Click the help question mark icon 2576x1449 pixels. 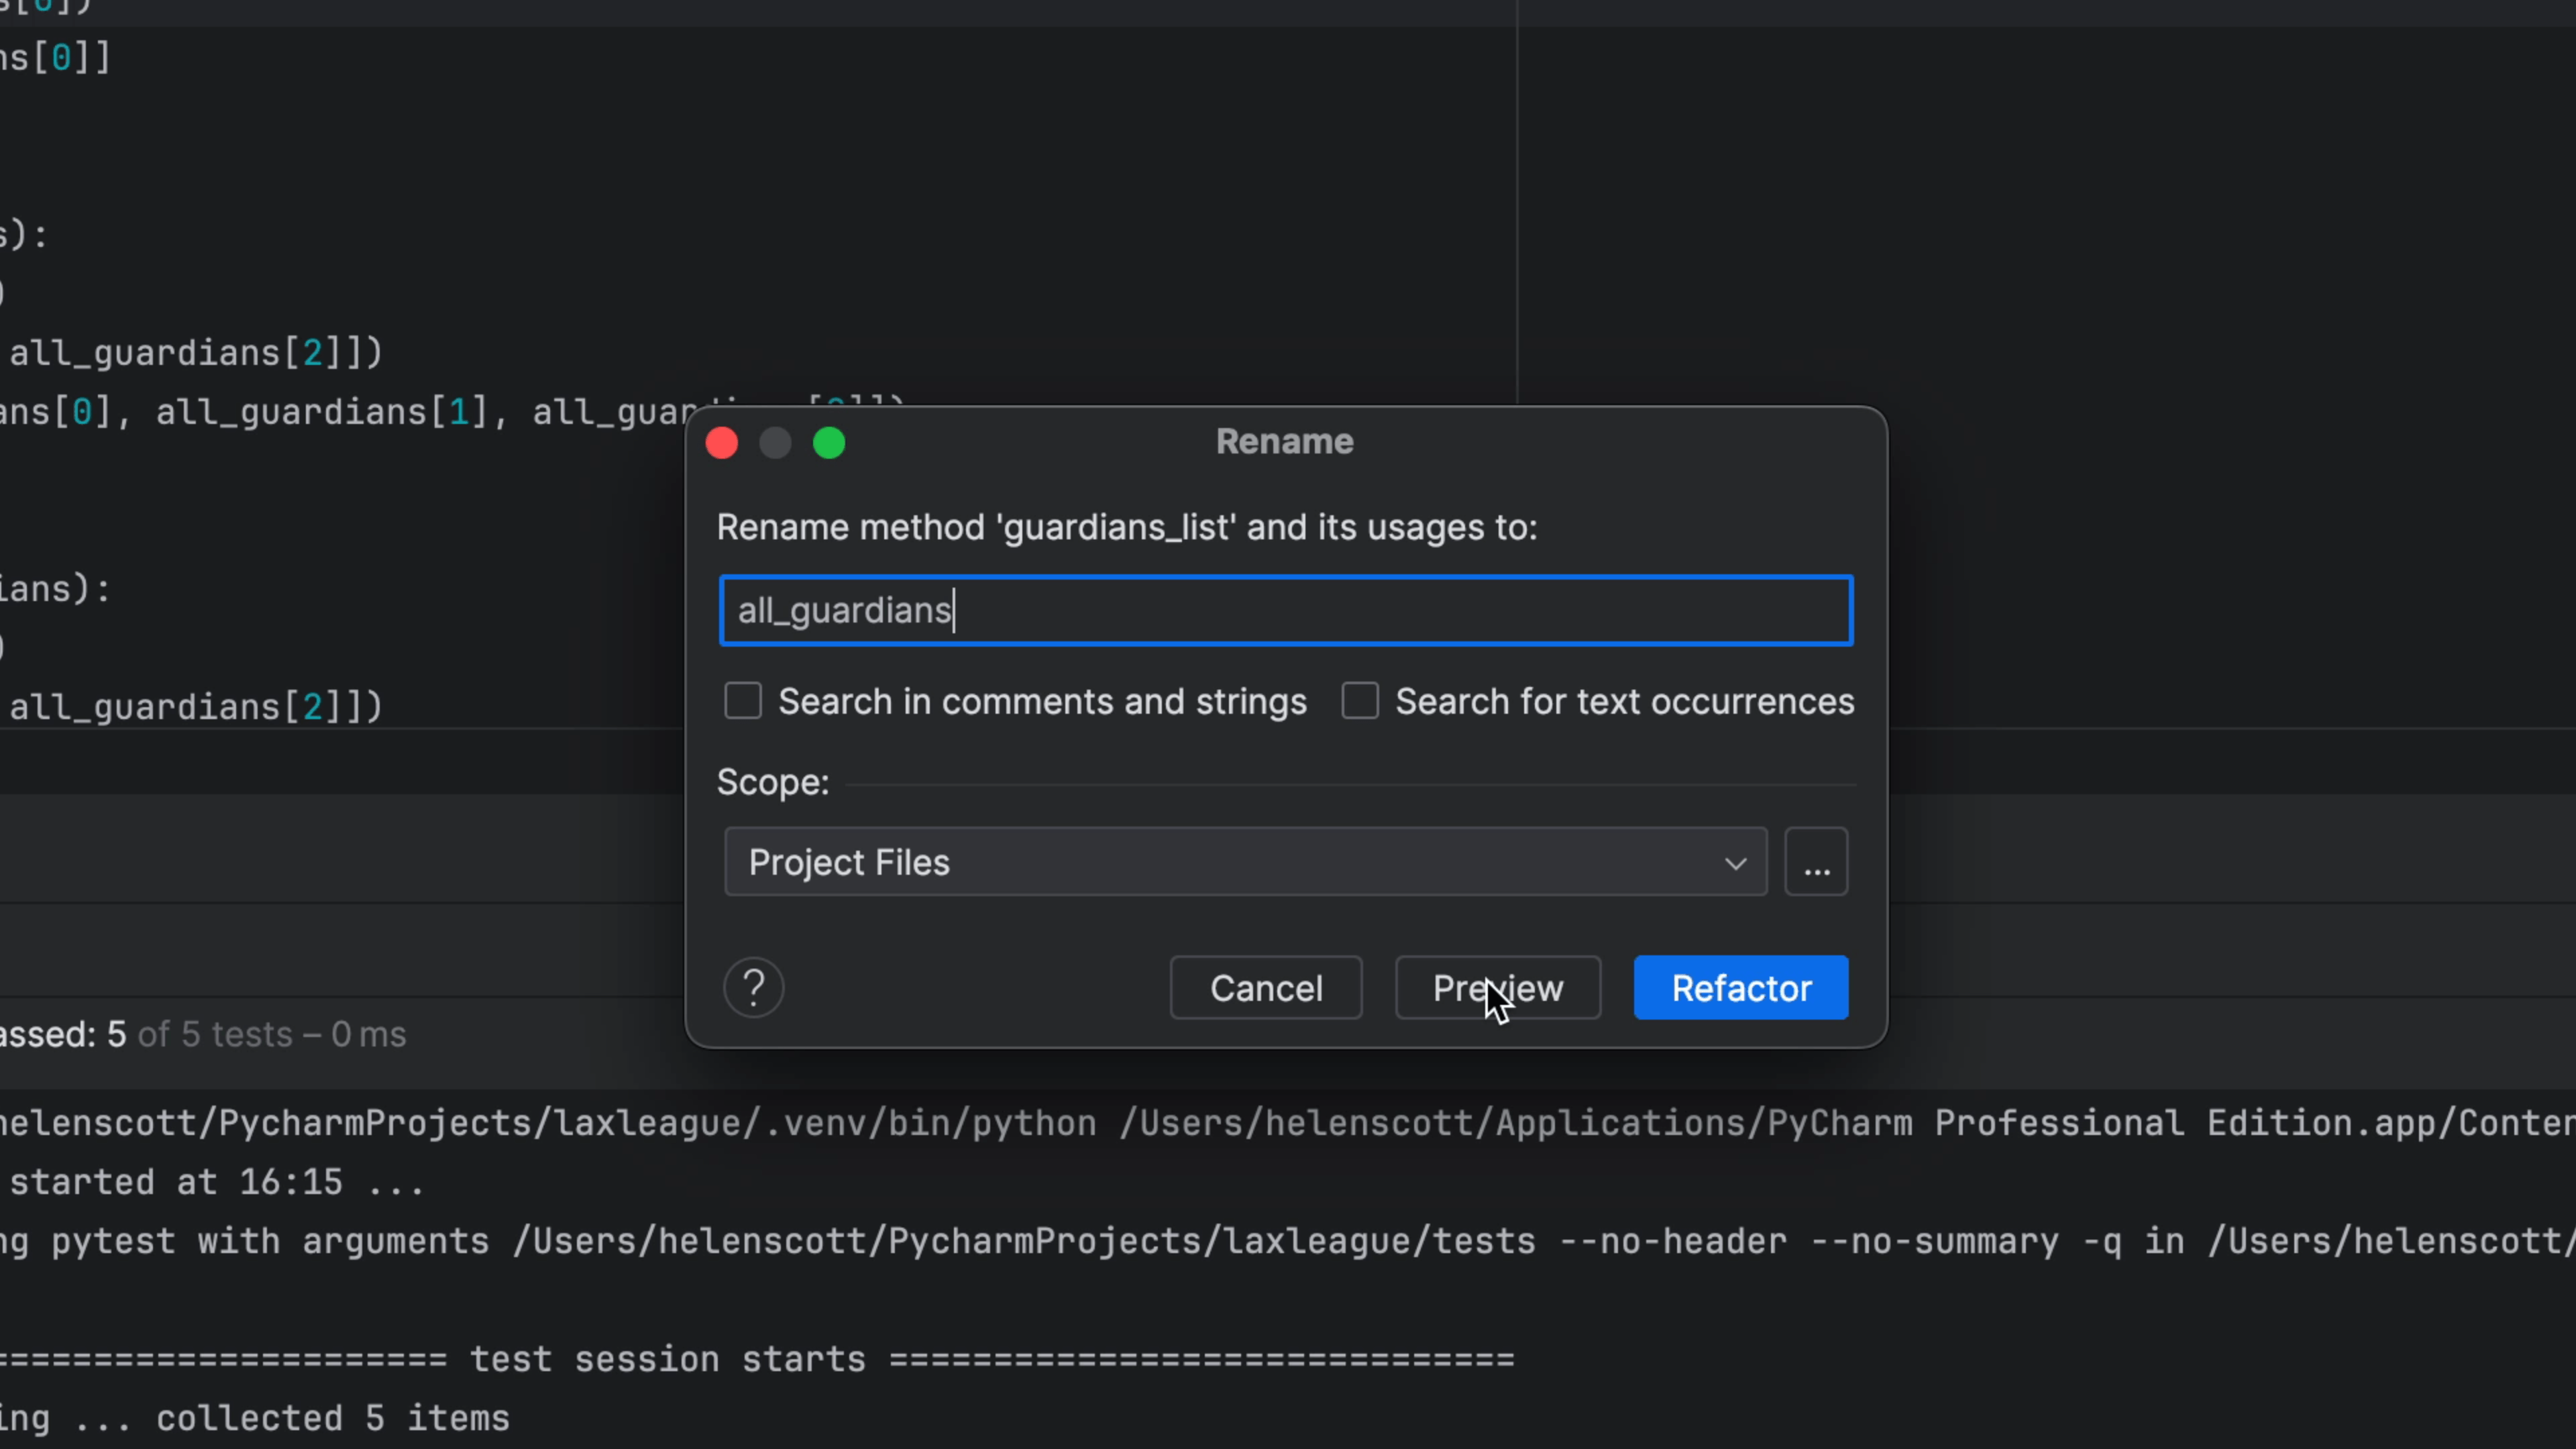[x=753, y=988]
